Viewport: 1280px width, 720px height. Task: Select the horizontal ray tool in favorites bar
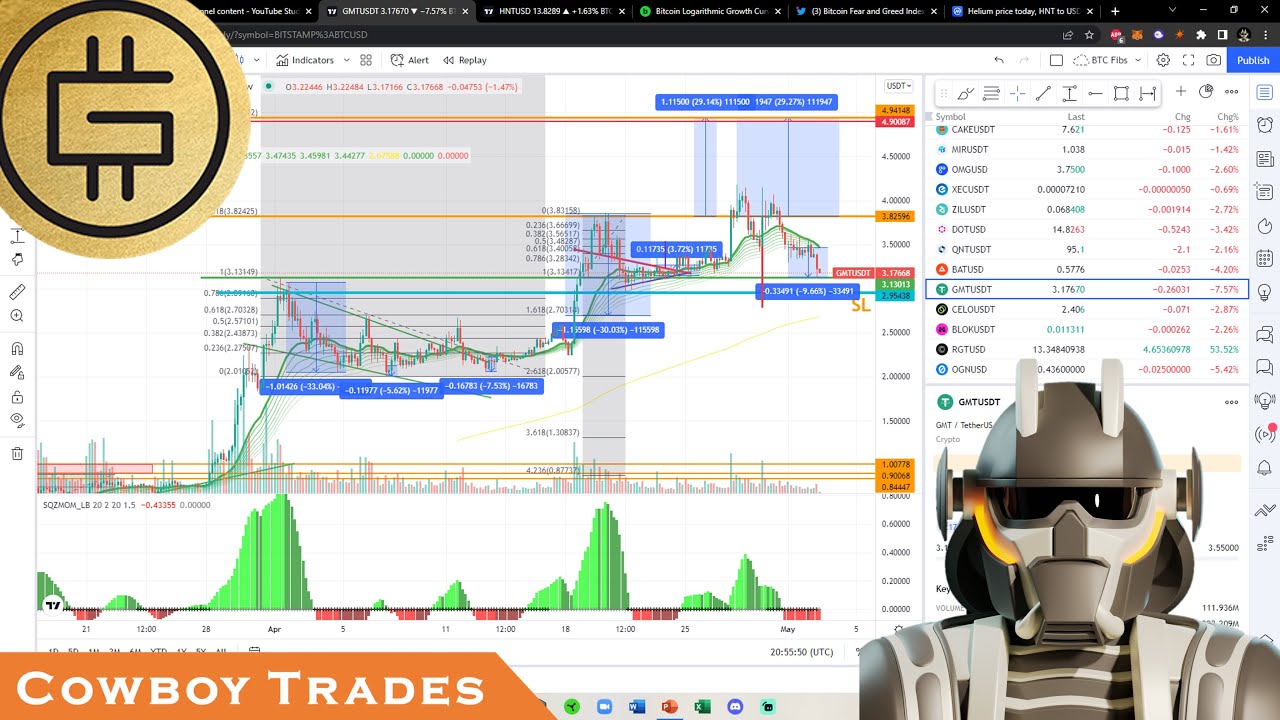tap(1095, 93)
